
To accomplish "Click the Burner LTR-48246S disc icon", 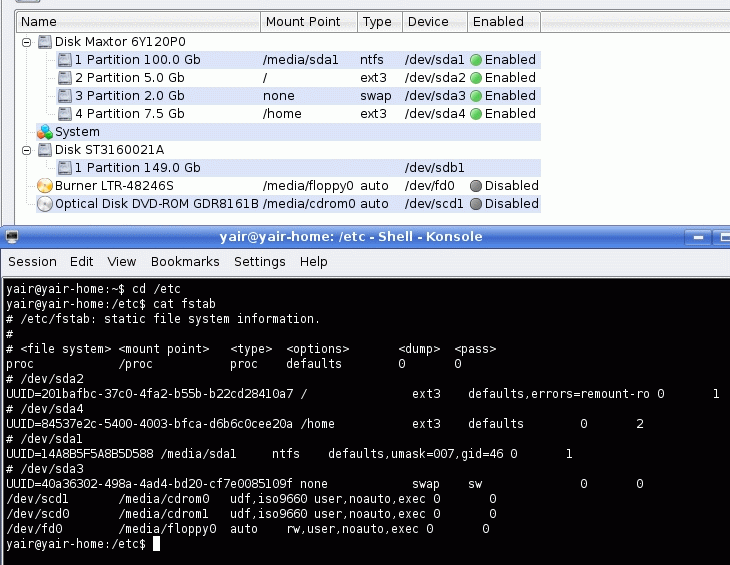I will [x=45, y=186].
